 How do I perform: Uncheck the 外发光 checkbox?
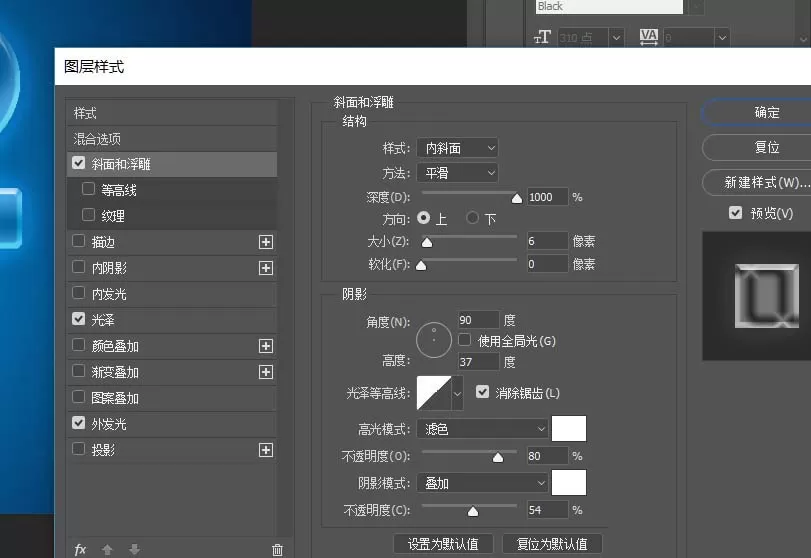(79, 423)
